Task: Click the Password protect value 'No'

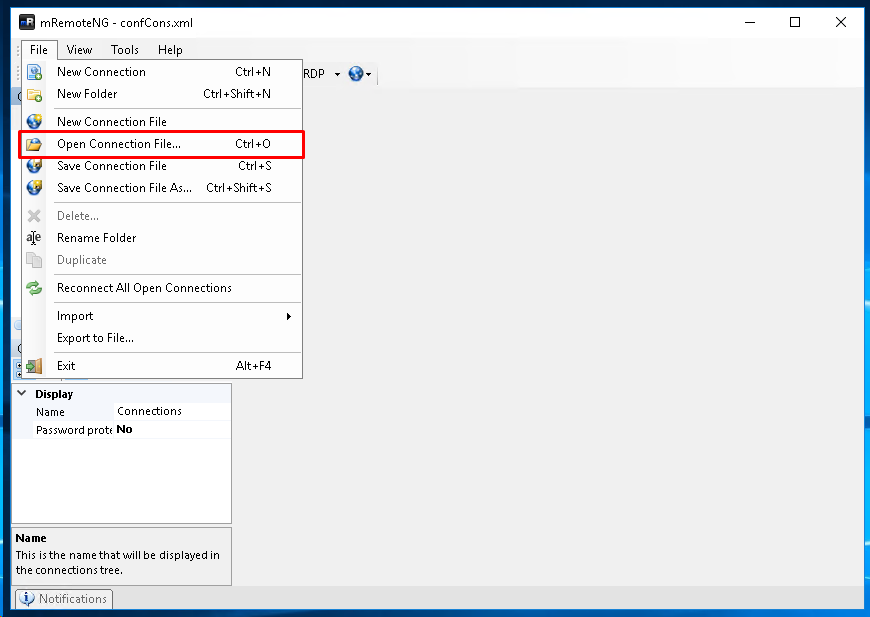Action: tap(172, 429)
